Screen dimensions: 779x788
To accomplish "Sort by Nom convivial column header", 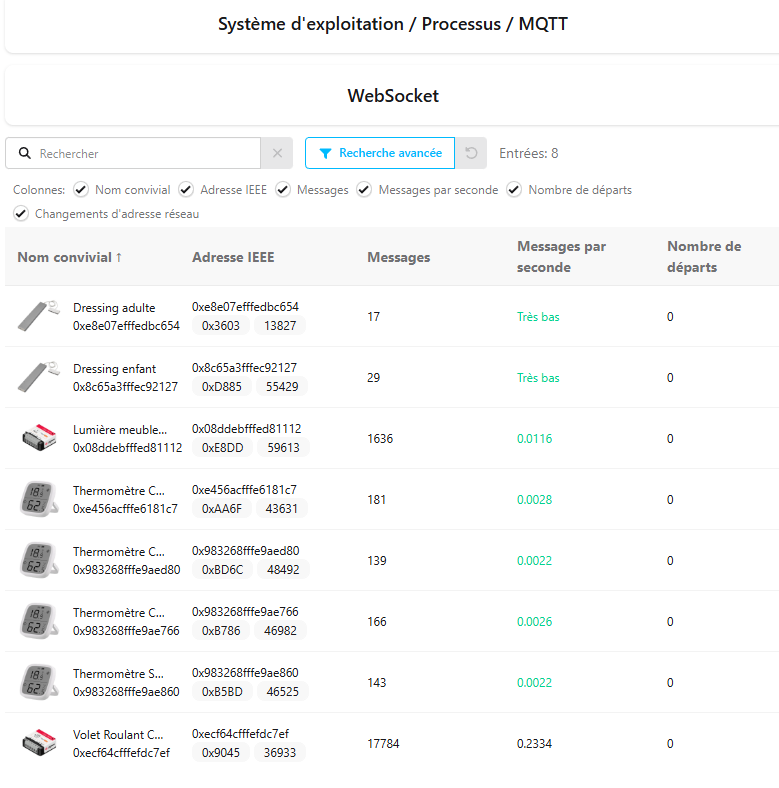I will [70, 257].
